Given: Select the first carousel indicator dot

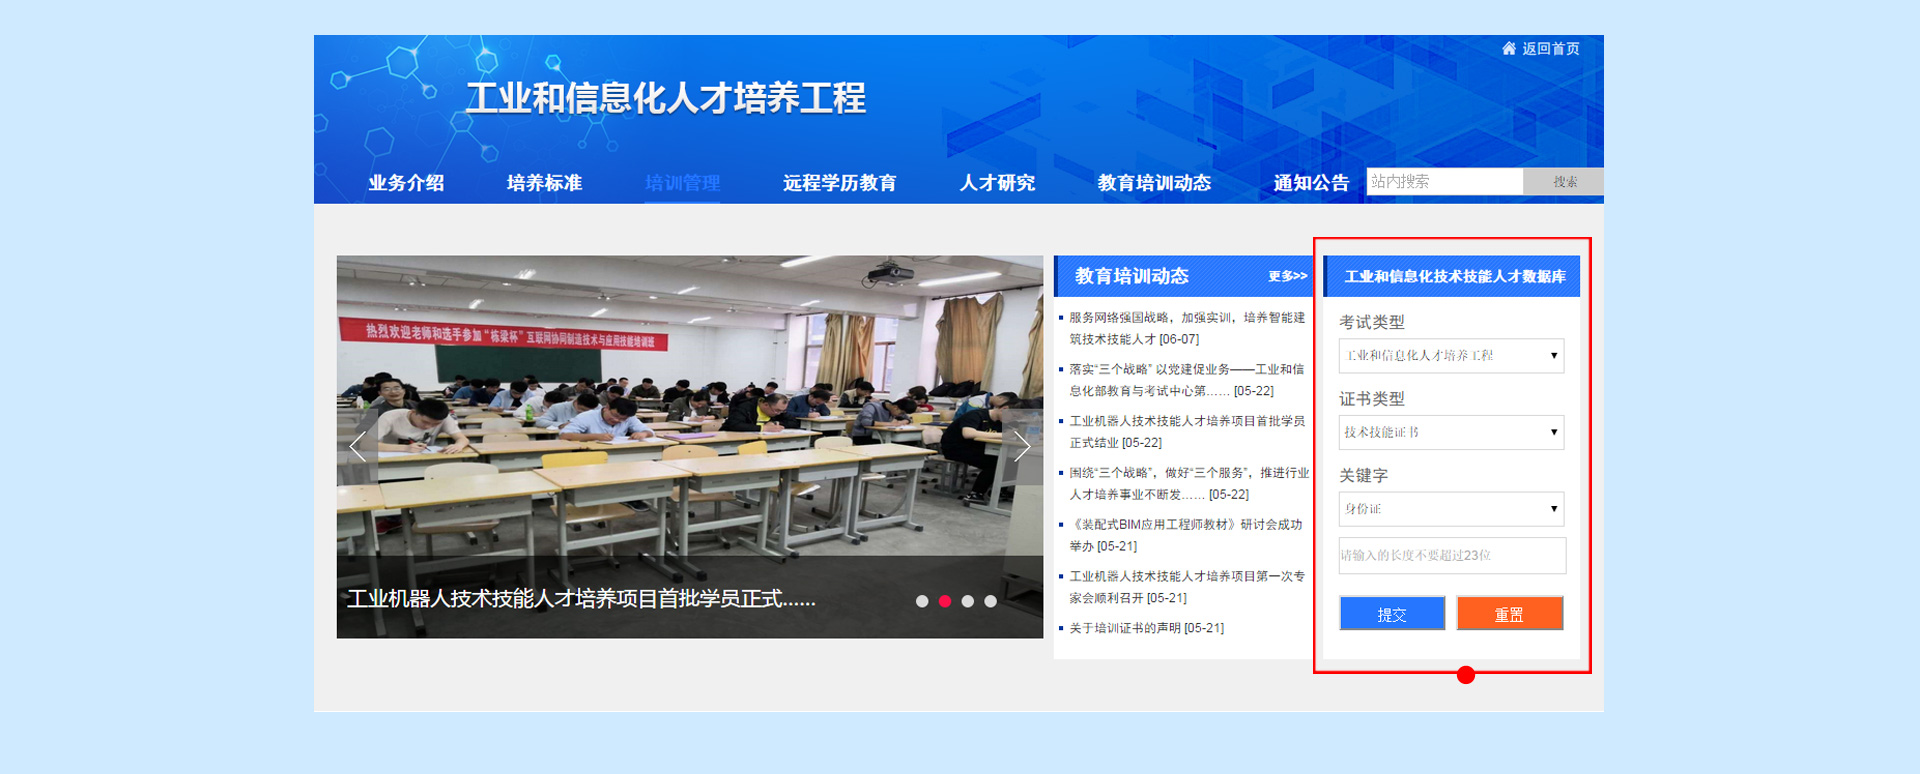Looking at the screenshot, I should [922, 601].
